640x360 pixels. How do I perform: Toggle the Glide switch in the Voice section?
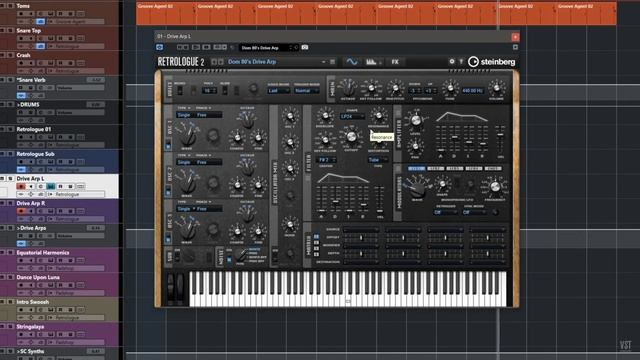coord(224,91)
